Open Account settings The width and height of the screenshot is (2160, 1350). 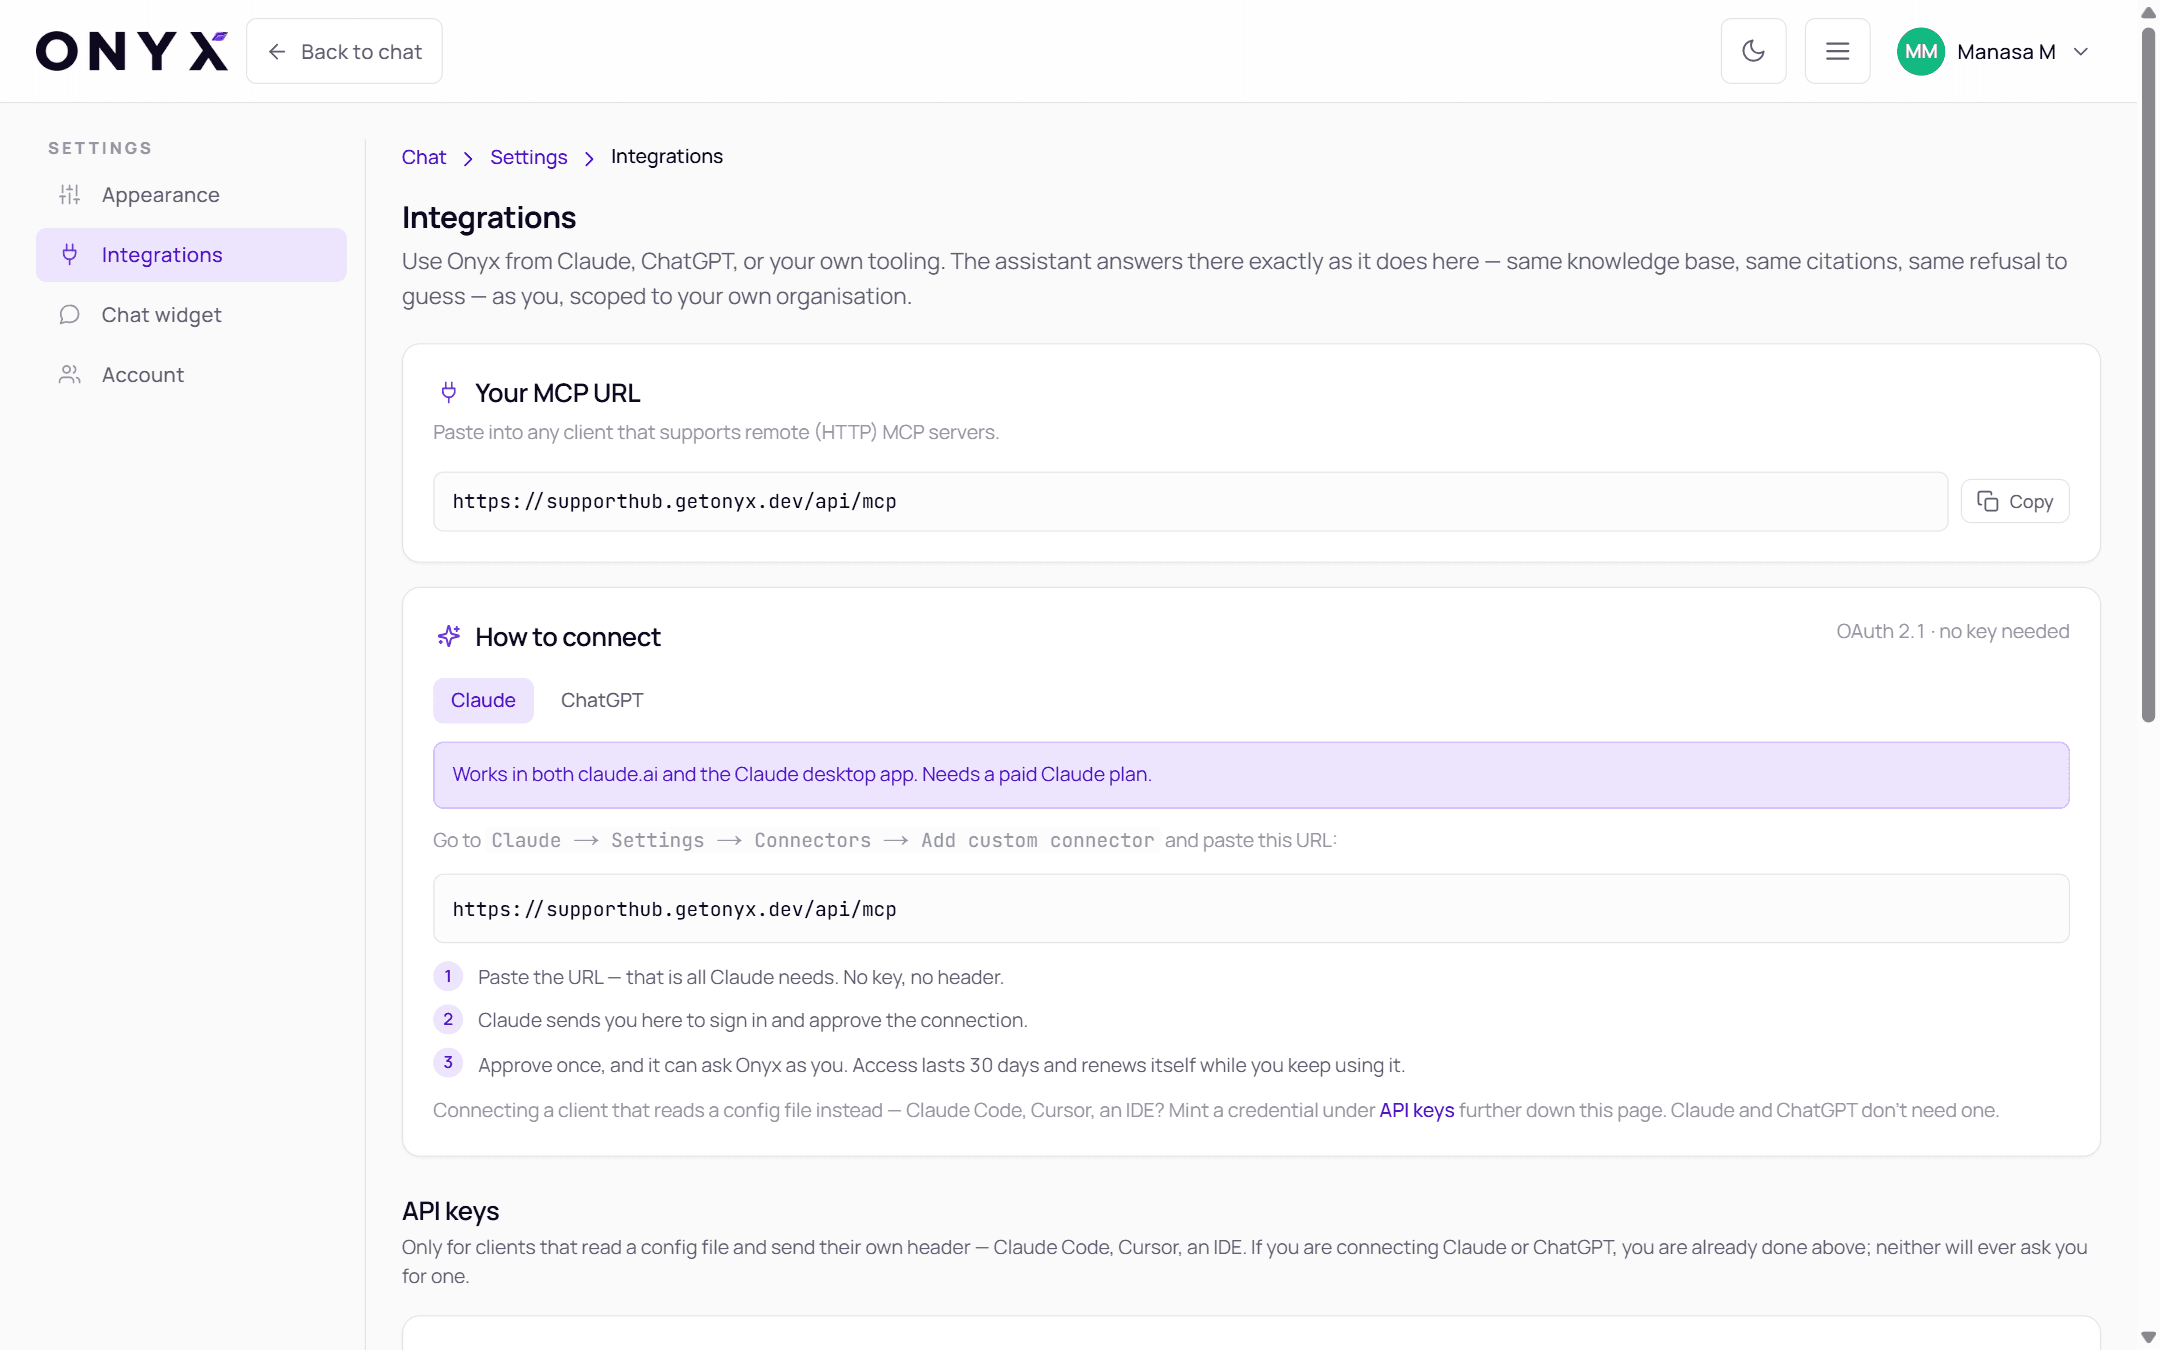[x=191, y=375]
